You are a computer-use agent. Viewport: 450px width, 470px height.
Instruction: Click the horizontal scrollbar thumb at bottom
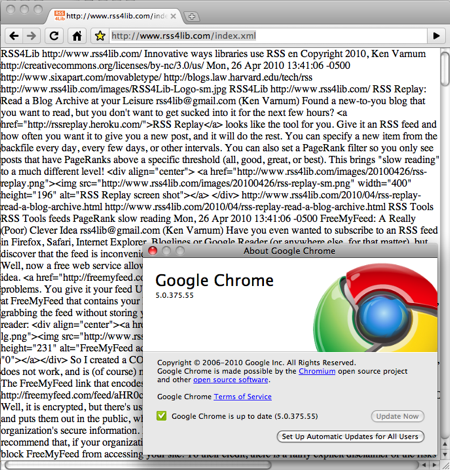pos(138,465)
